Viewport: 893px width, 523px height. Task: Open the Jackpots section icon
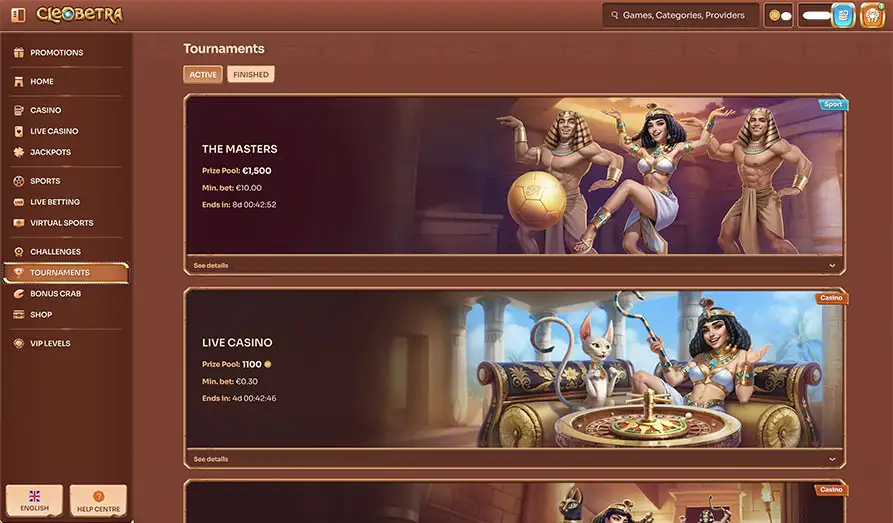pos(19,152)
